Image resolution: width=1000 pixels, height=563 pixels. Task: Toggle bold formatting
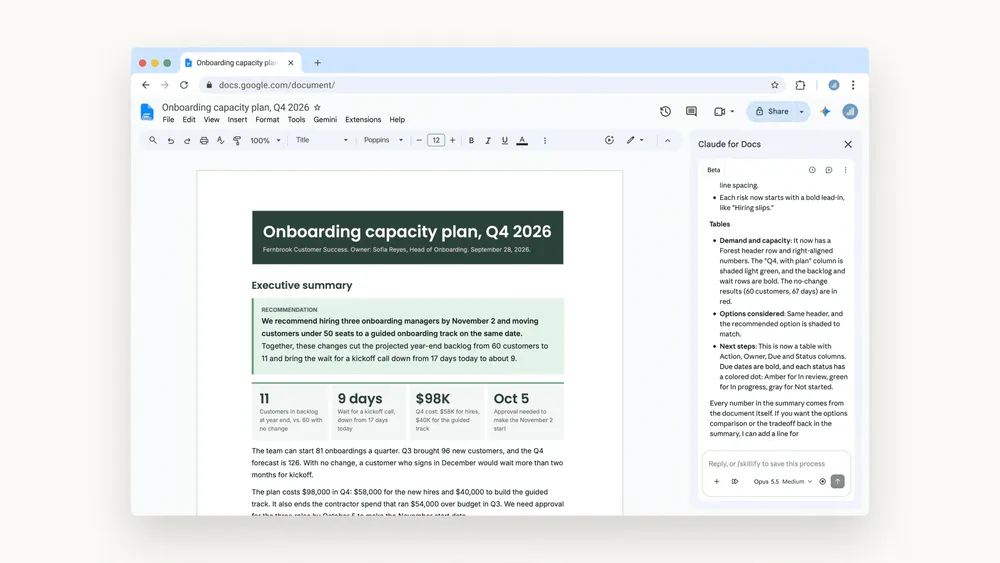[x=471, y=140]
